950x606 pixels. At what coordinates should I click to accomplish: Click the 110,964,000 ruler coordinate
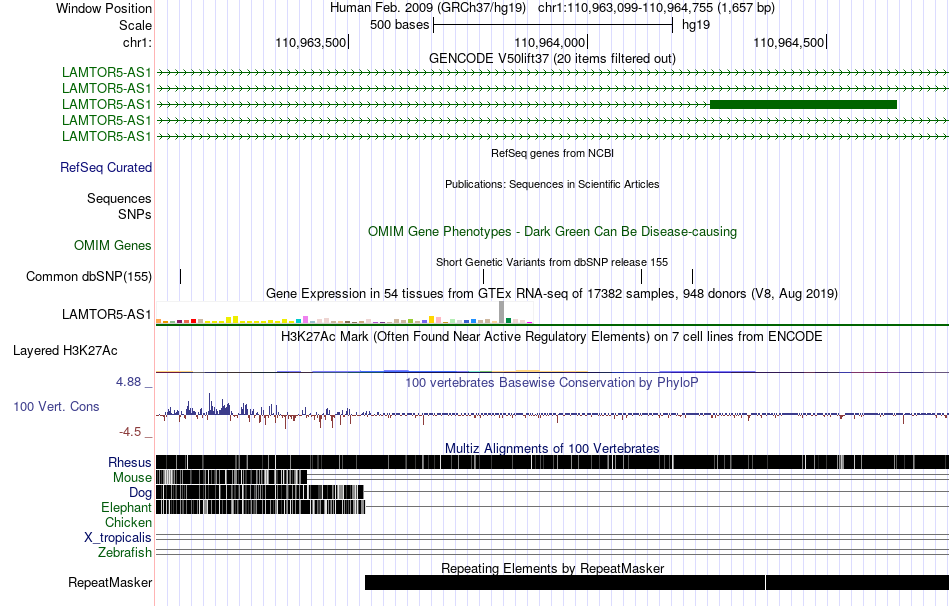tap(550, 42)
